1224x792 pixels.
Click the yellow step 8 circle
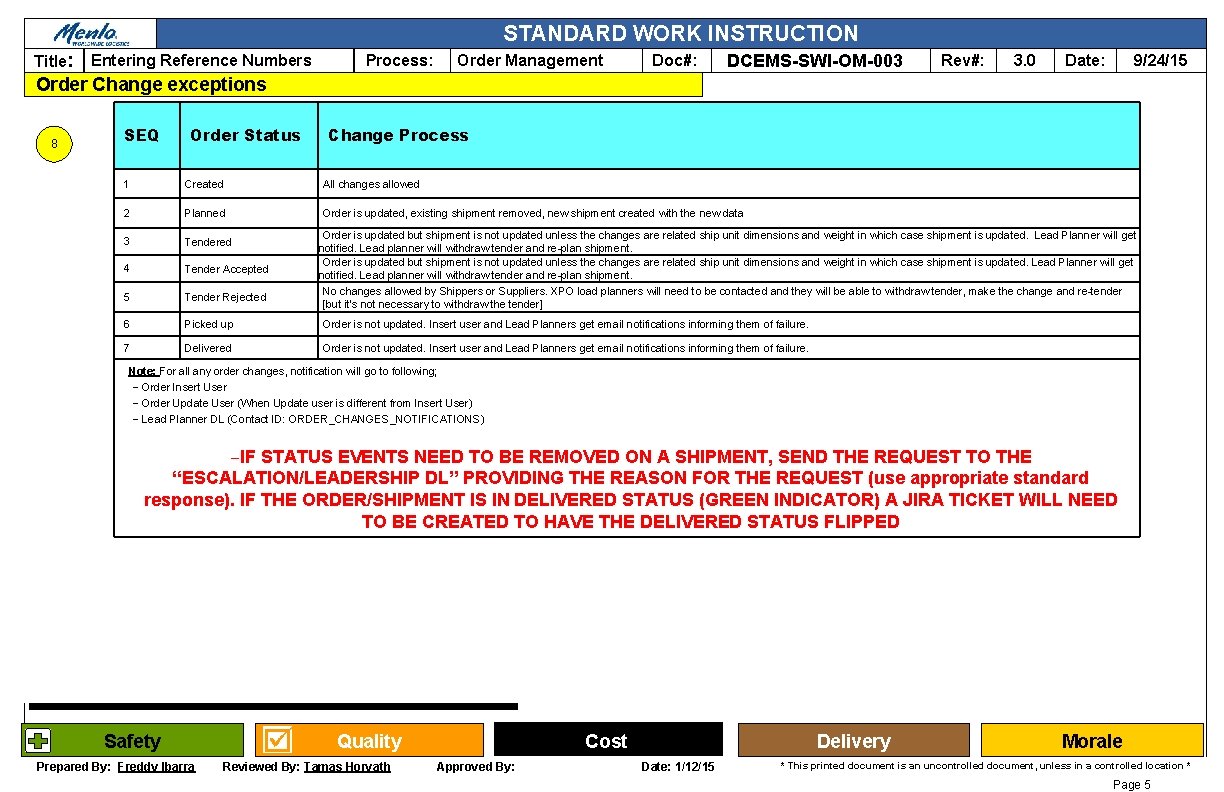[x=54, y=145]
